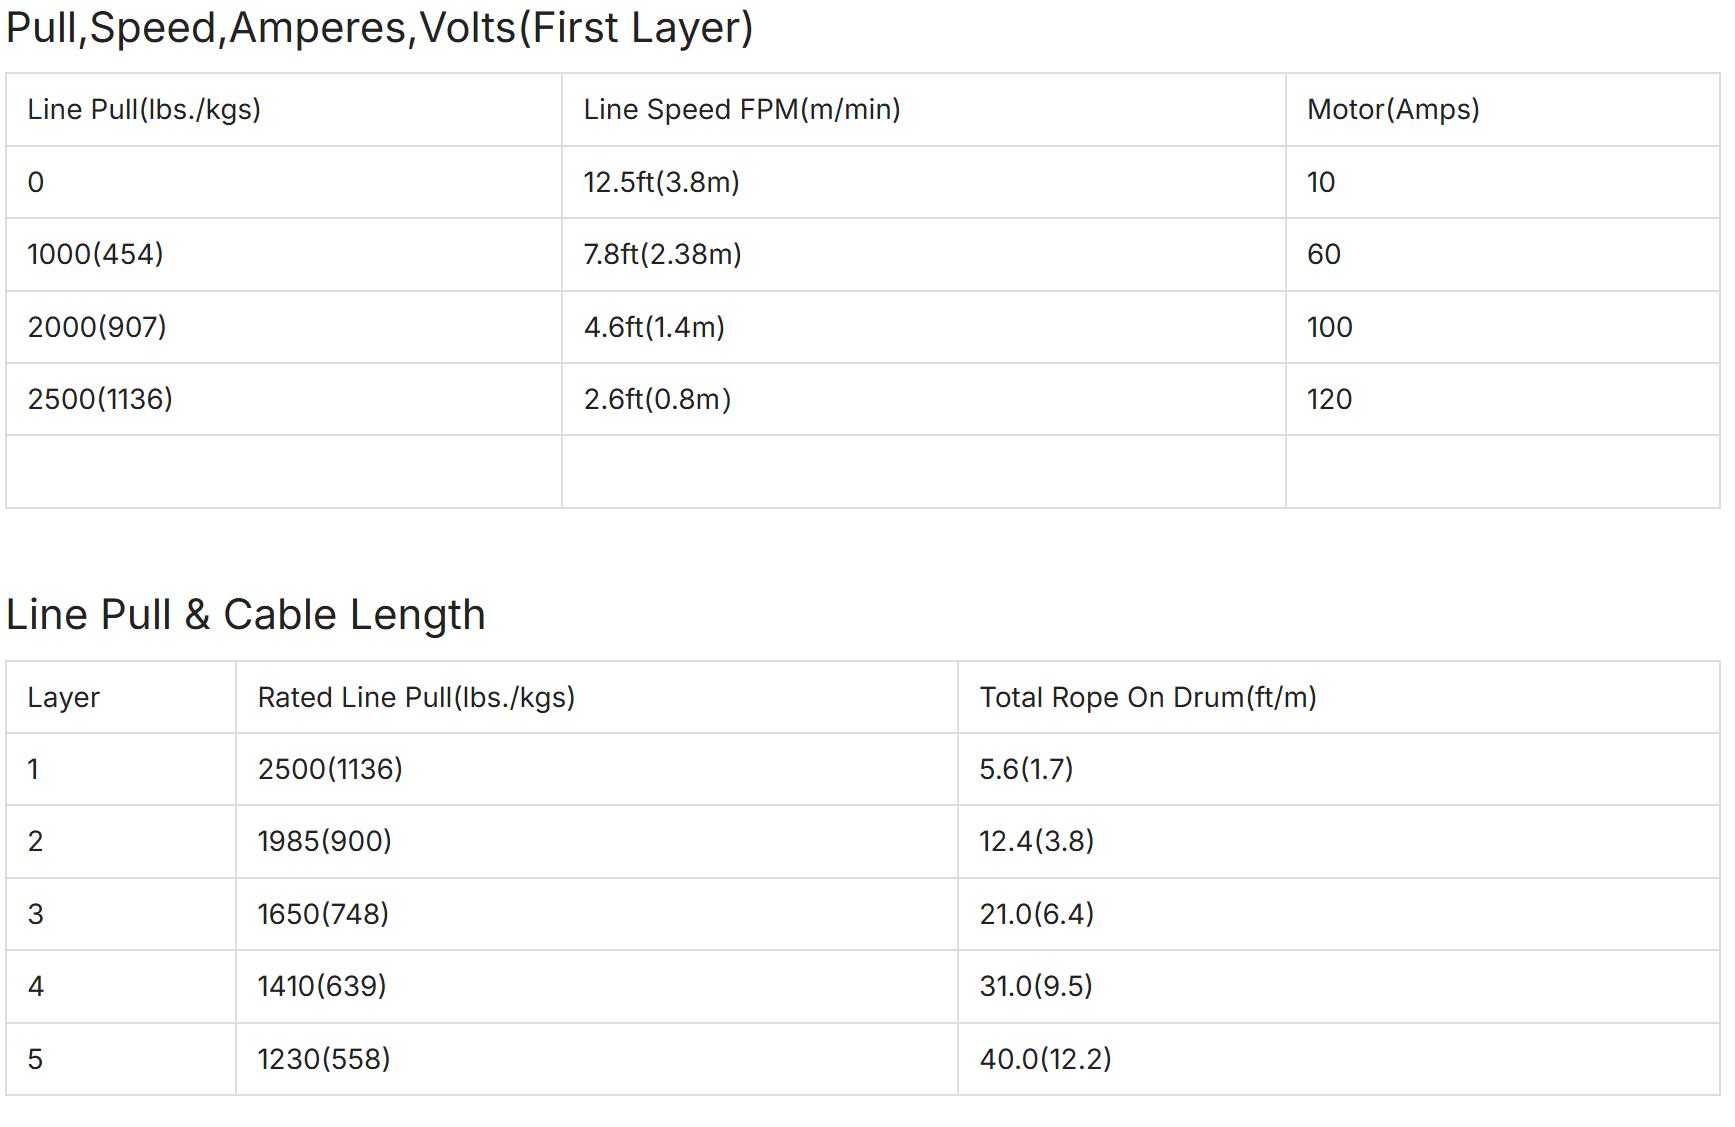Screen dimensions: 1735x1127
Task: Click the 'Layer' column header
Action: (63, 697)
